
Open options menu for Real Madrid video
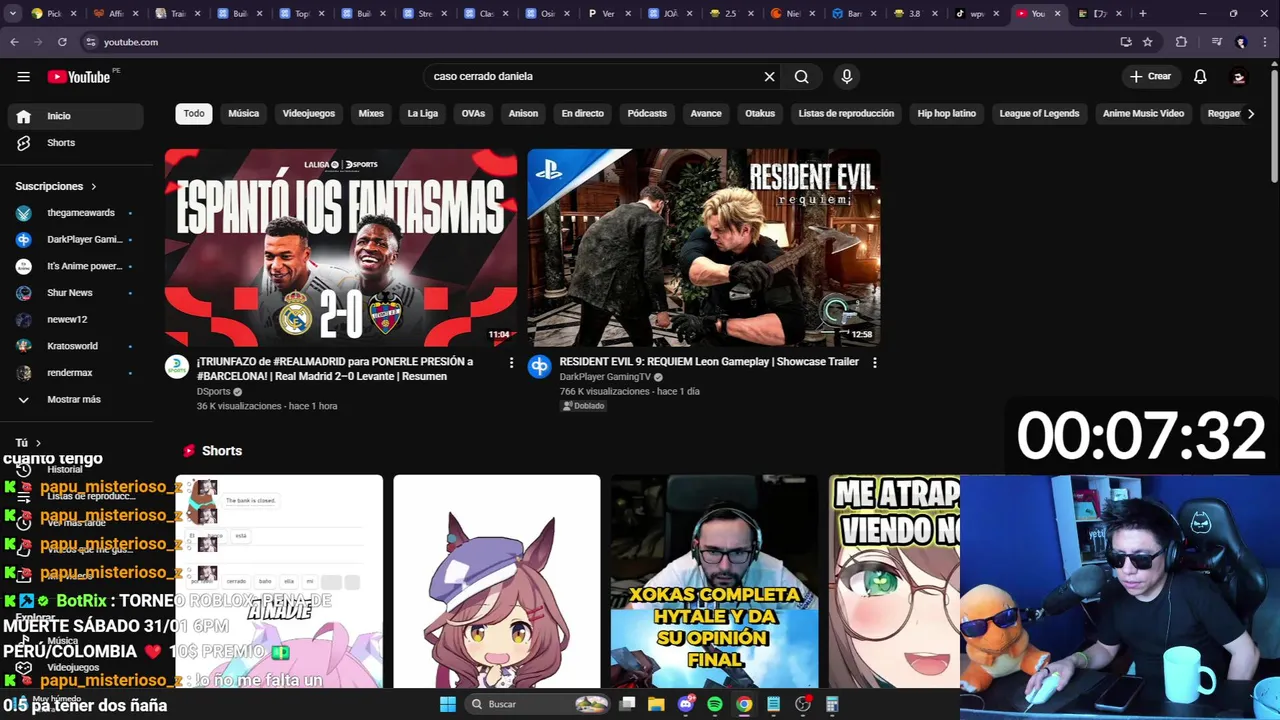[511, 363]
